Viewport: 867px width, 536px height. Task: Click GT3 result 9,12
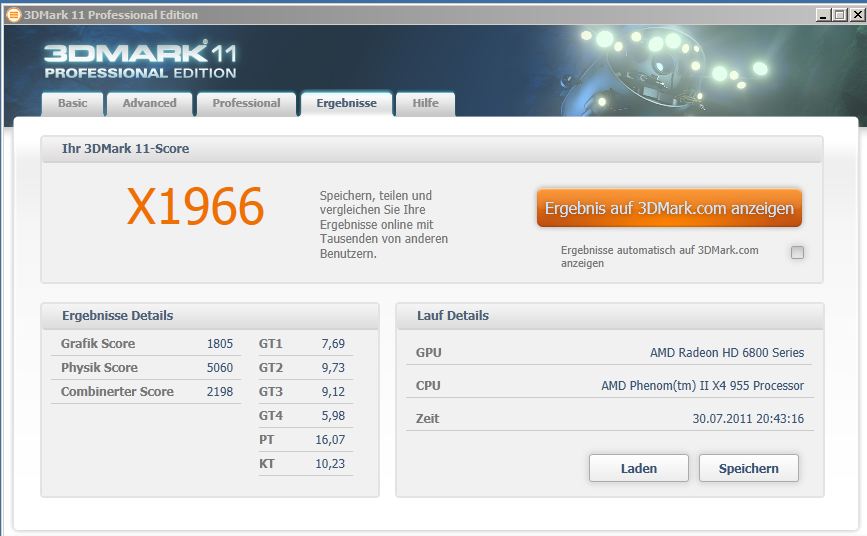[x=333, y=392]
